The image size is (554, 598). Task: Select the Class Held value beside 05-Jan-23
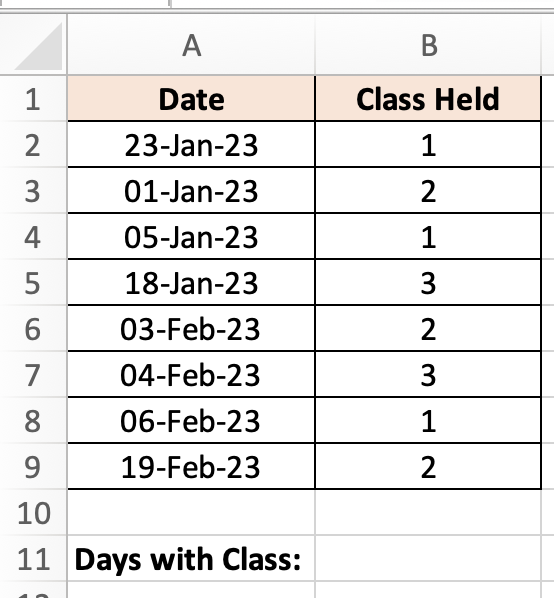click(x=428, y=237)
